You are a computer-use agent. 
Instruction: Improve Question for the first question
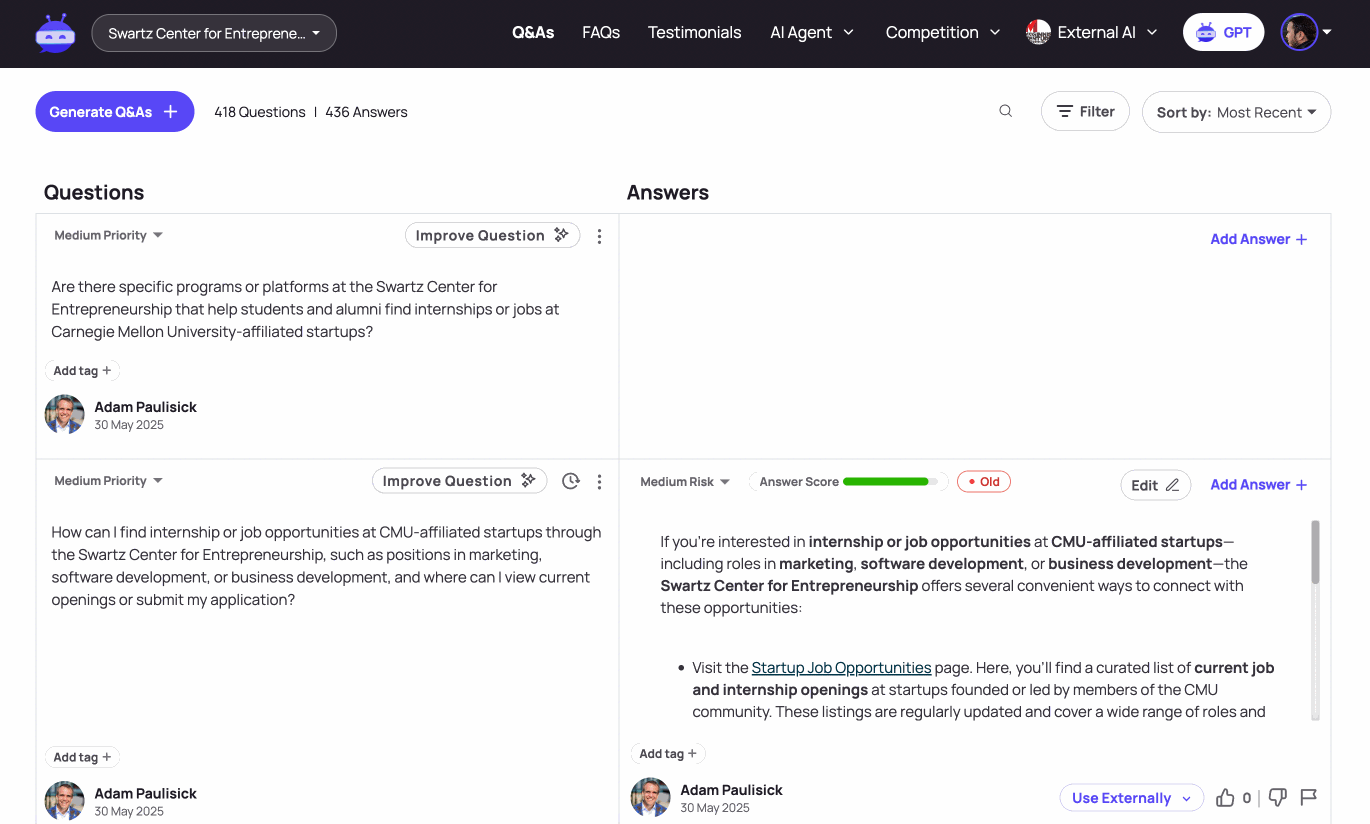(492, 235)
